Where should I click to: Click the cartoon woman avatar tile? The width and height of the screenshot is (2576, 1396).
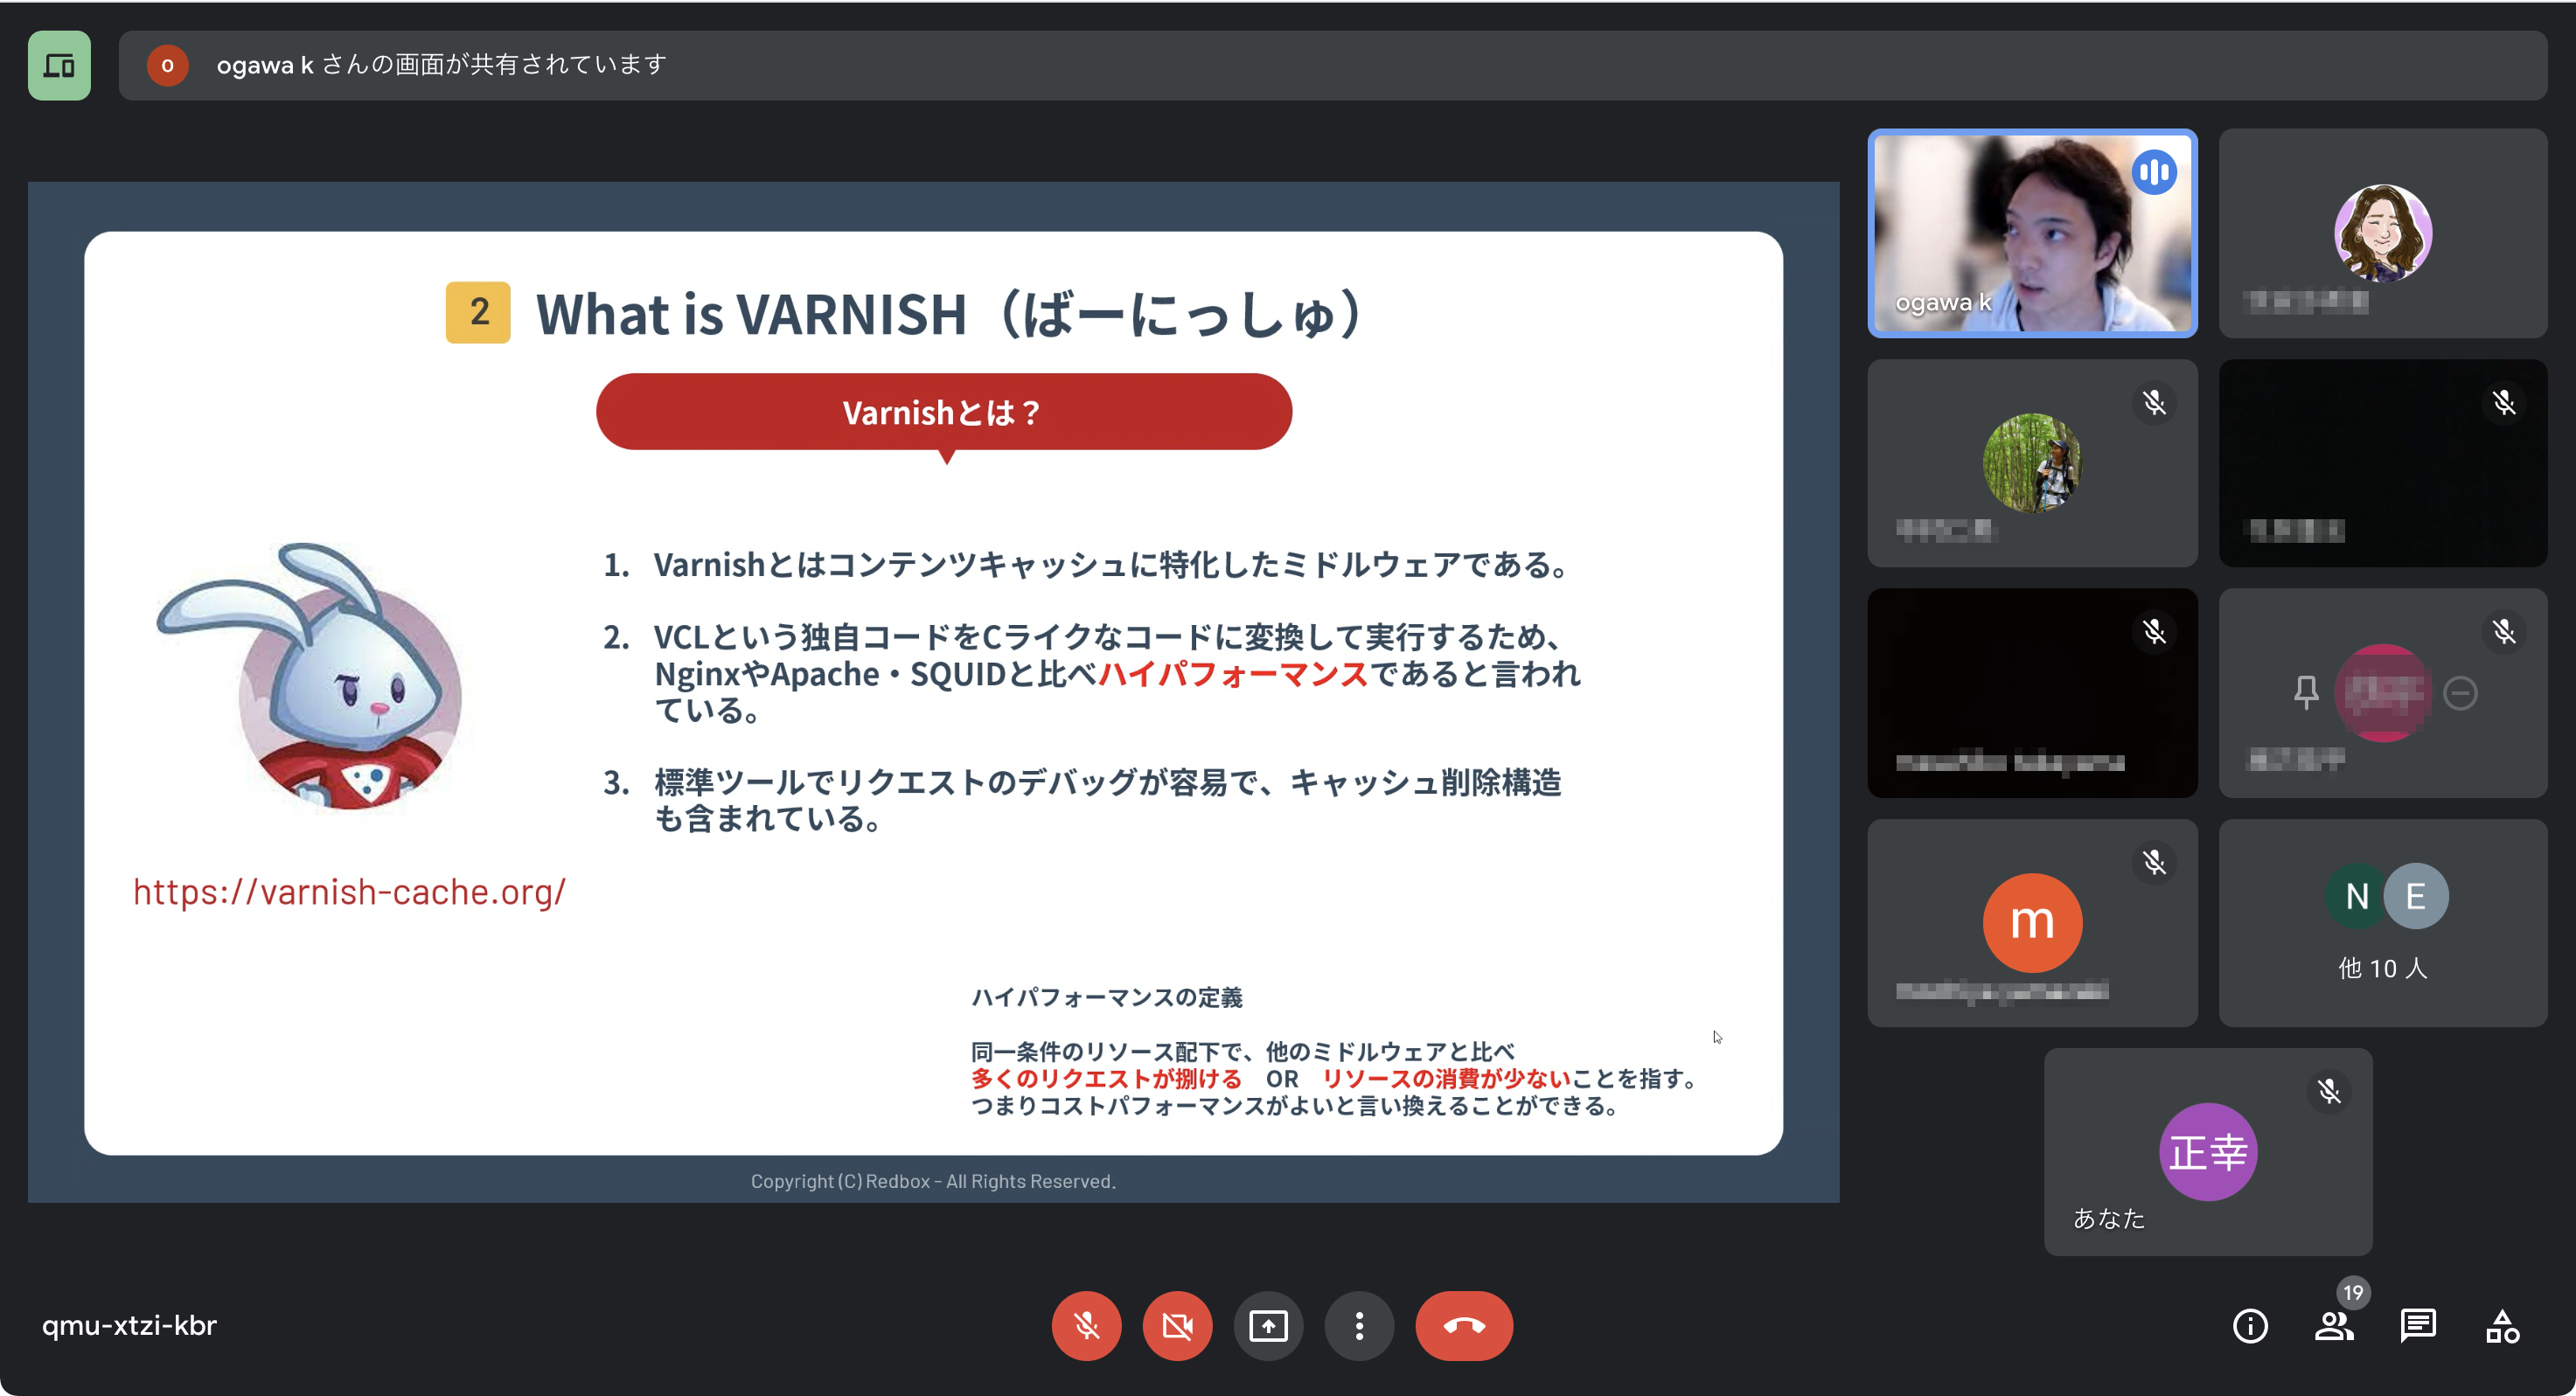(2383, 233)
